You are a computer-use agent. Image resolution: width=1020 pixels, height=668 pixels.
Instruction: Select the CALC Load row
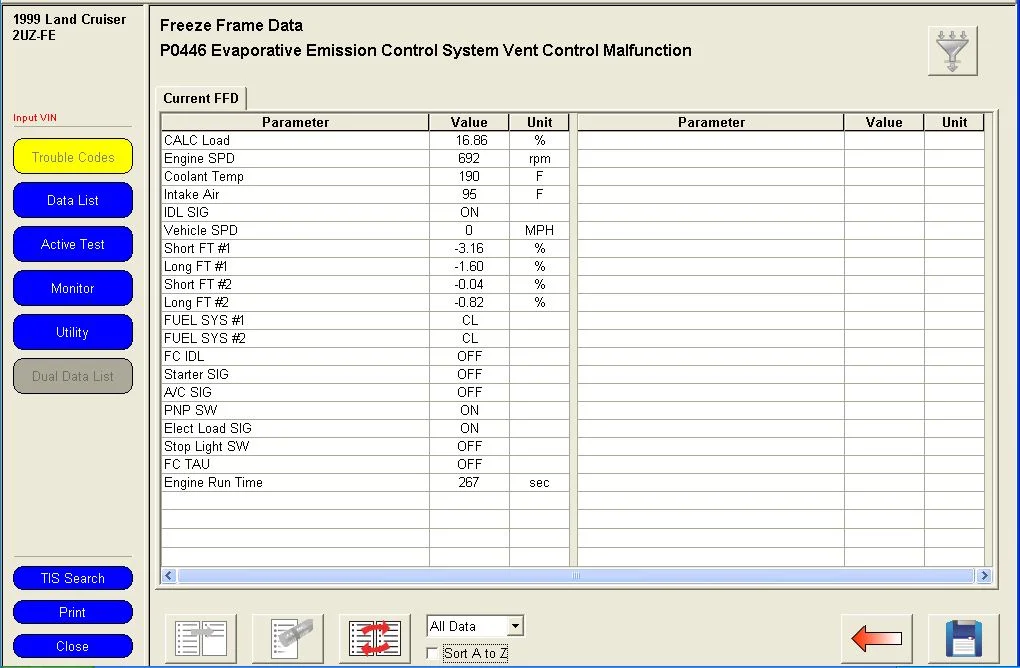[x=366, y=140]
